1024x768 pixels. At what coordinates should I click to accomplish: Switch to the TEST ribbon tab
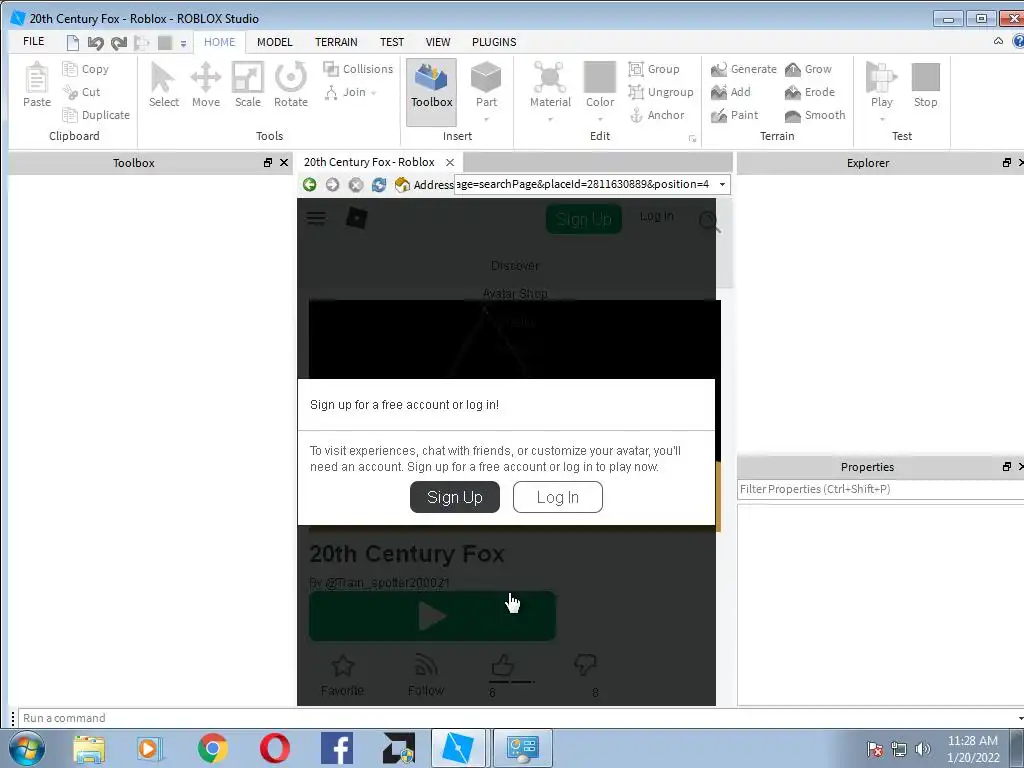click(x=392, y=42)
